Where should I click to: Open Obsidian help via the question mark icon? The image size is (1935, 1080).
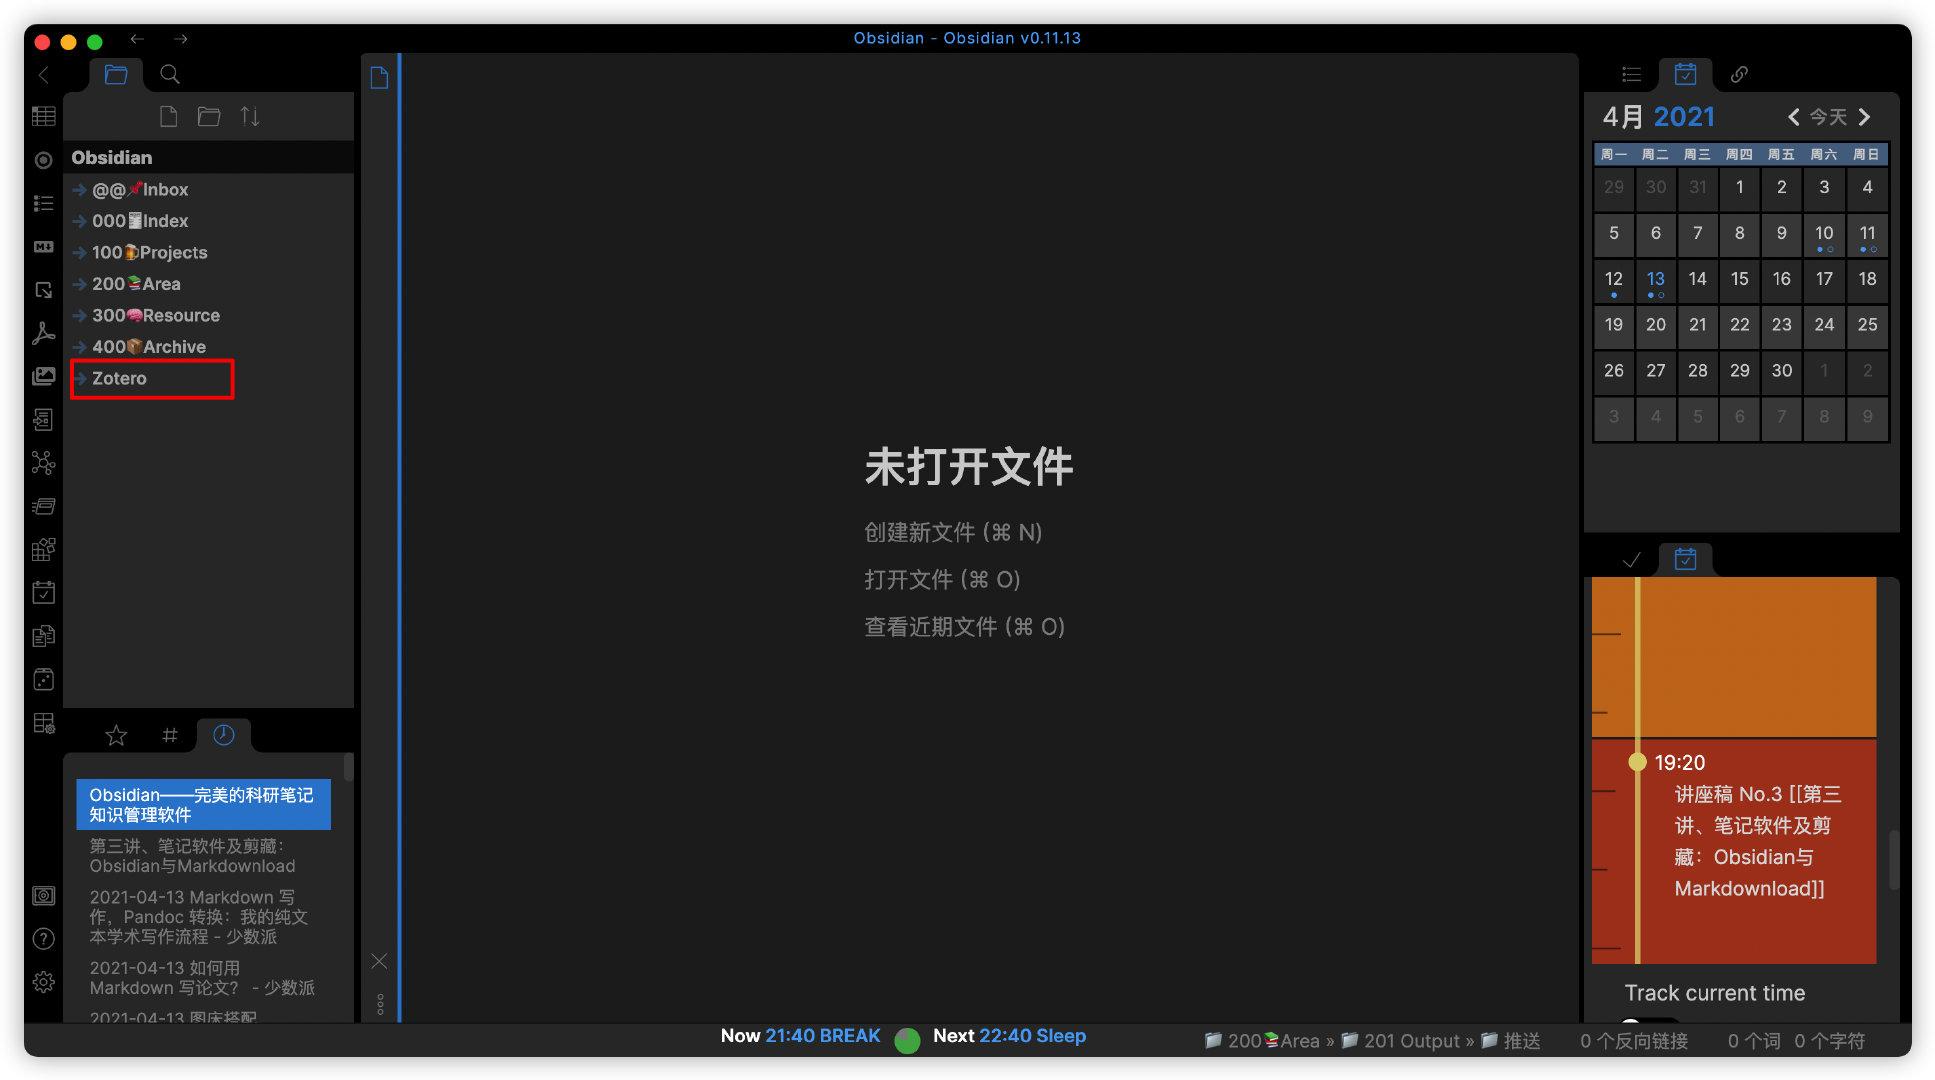[x=43, y=939]
